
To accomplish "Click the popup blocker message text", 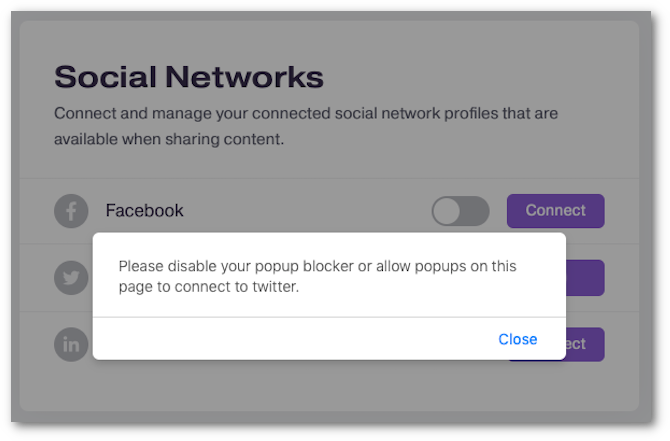I will point(317,276).
